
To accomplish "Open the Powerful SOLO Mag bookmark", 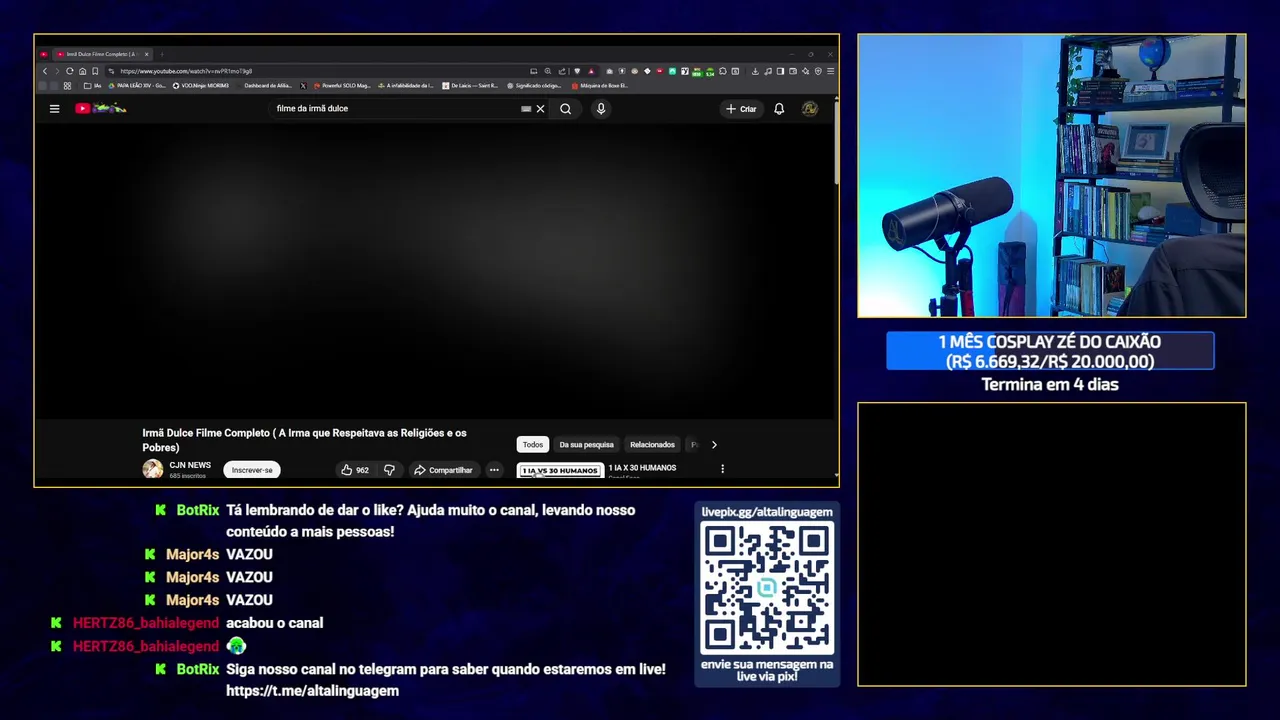I will 342,86.
